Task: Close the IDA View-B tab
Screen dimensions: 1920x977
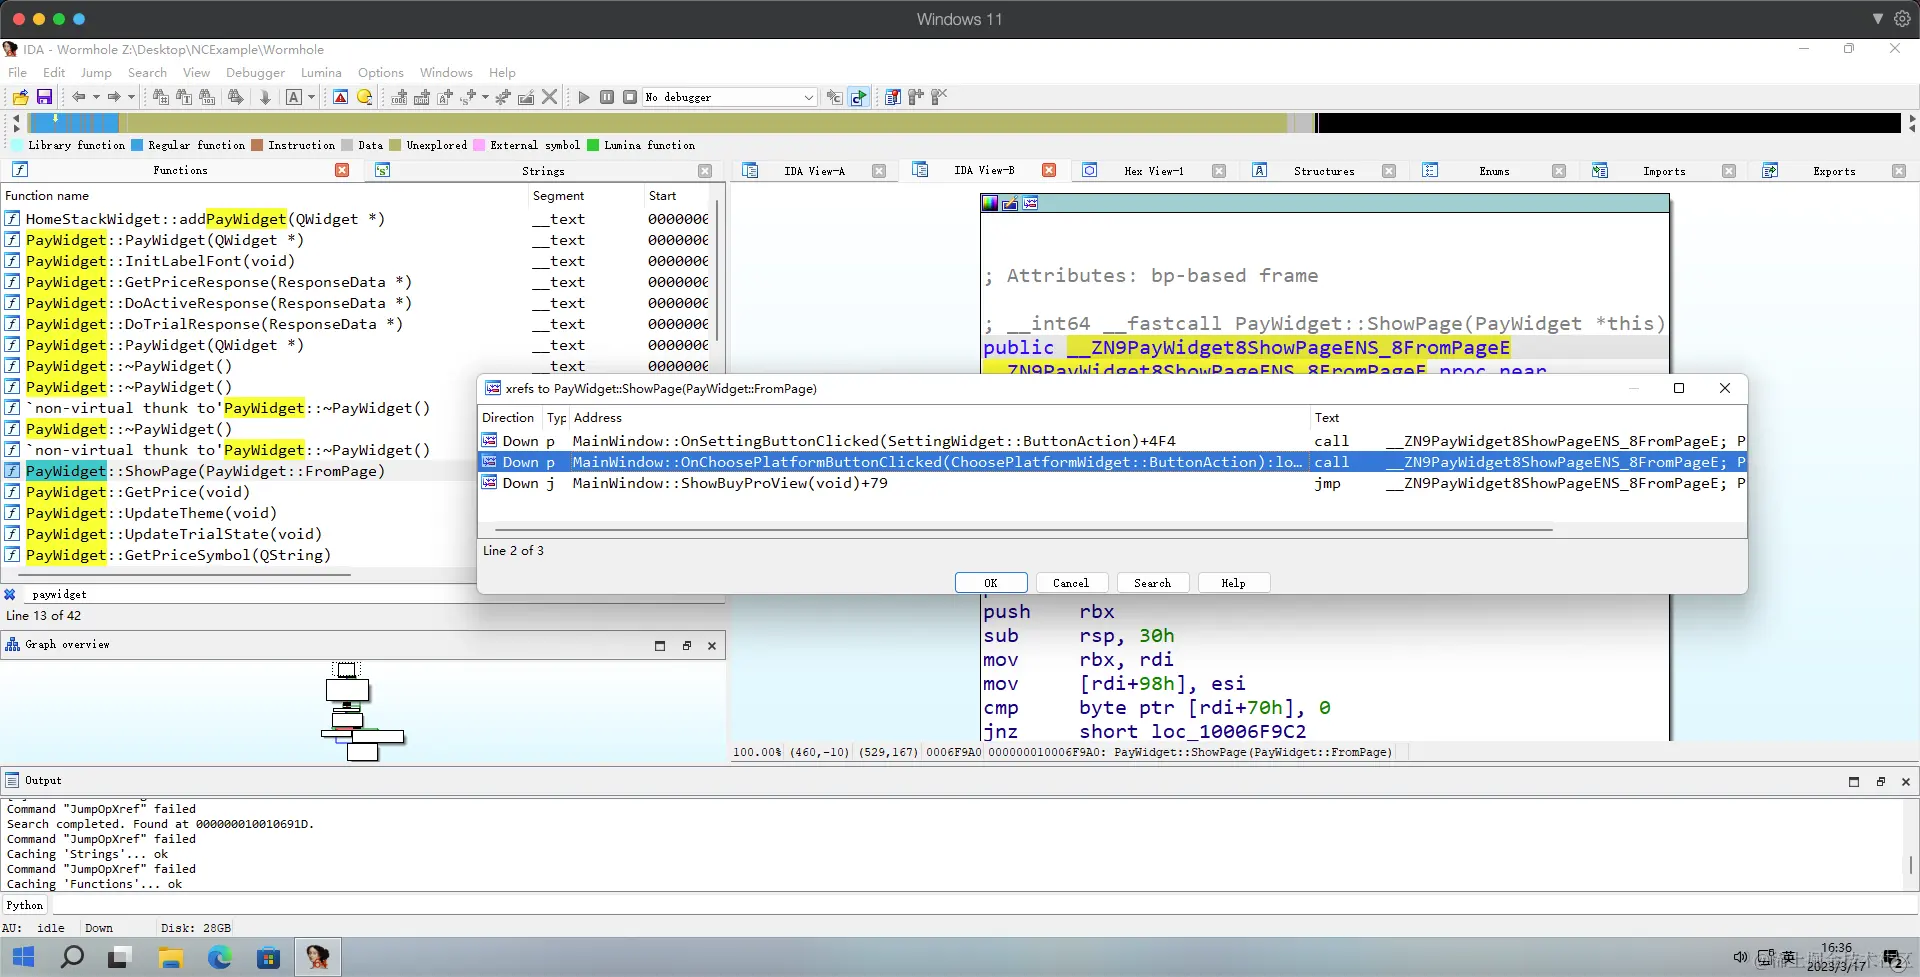Action: [x=1049, y=170]
